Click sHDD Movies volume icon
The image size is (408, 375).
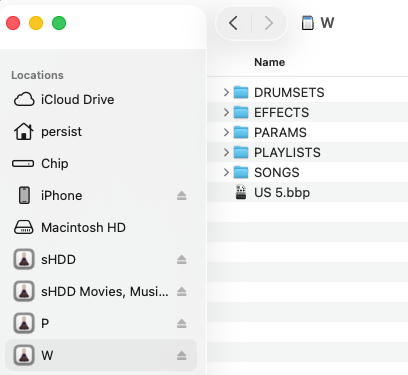coord(24,291)
